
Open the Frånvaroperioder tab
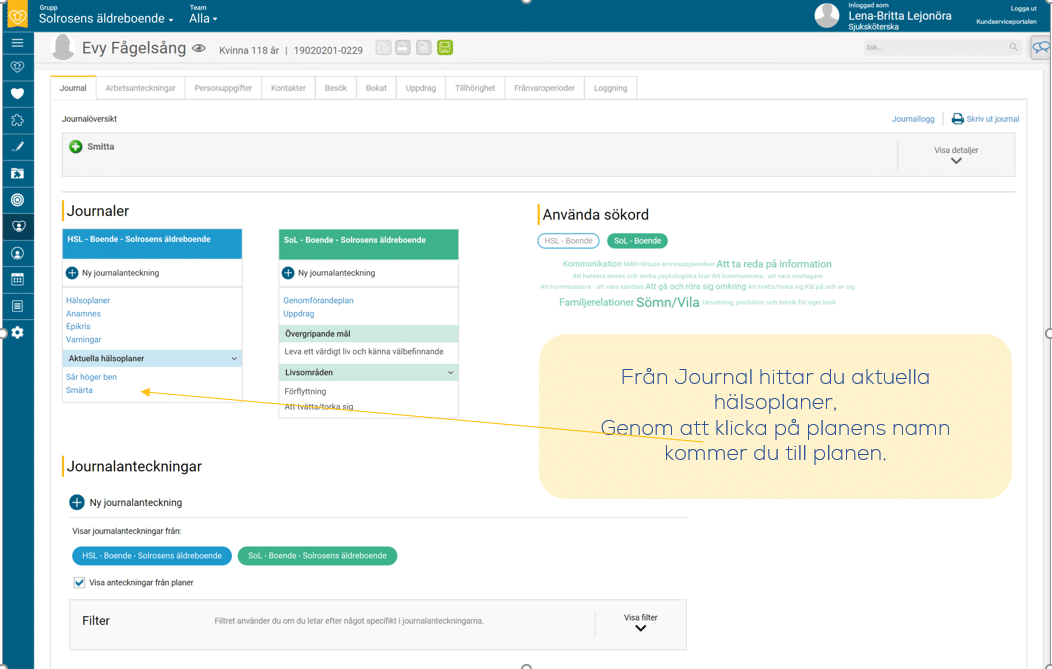[x=544, y=88]
